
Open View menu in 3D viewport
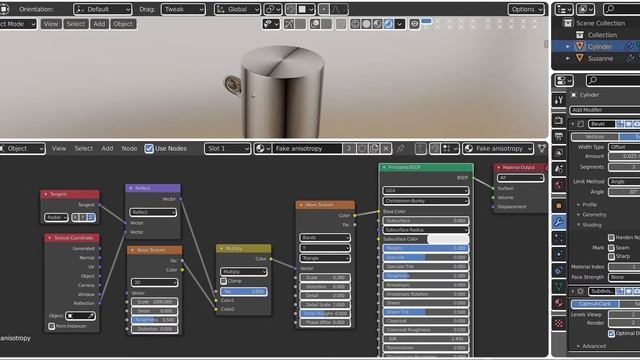click(51, 24)
